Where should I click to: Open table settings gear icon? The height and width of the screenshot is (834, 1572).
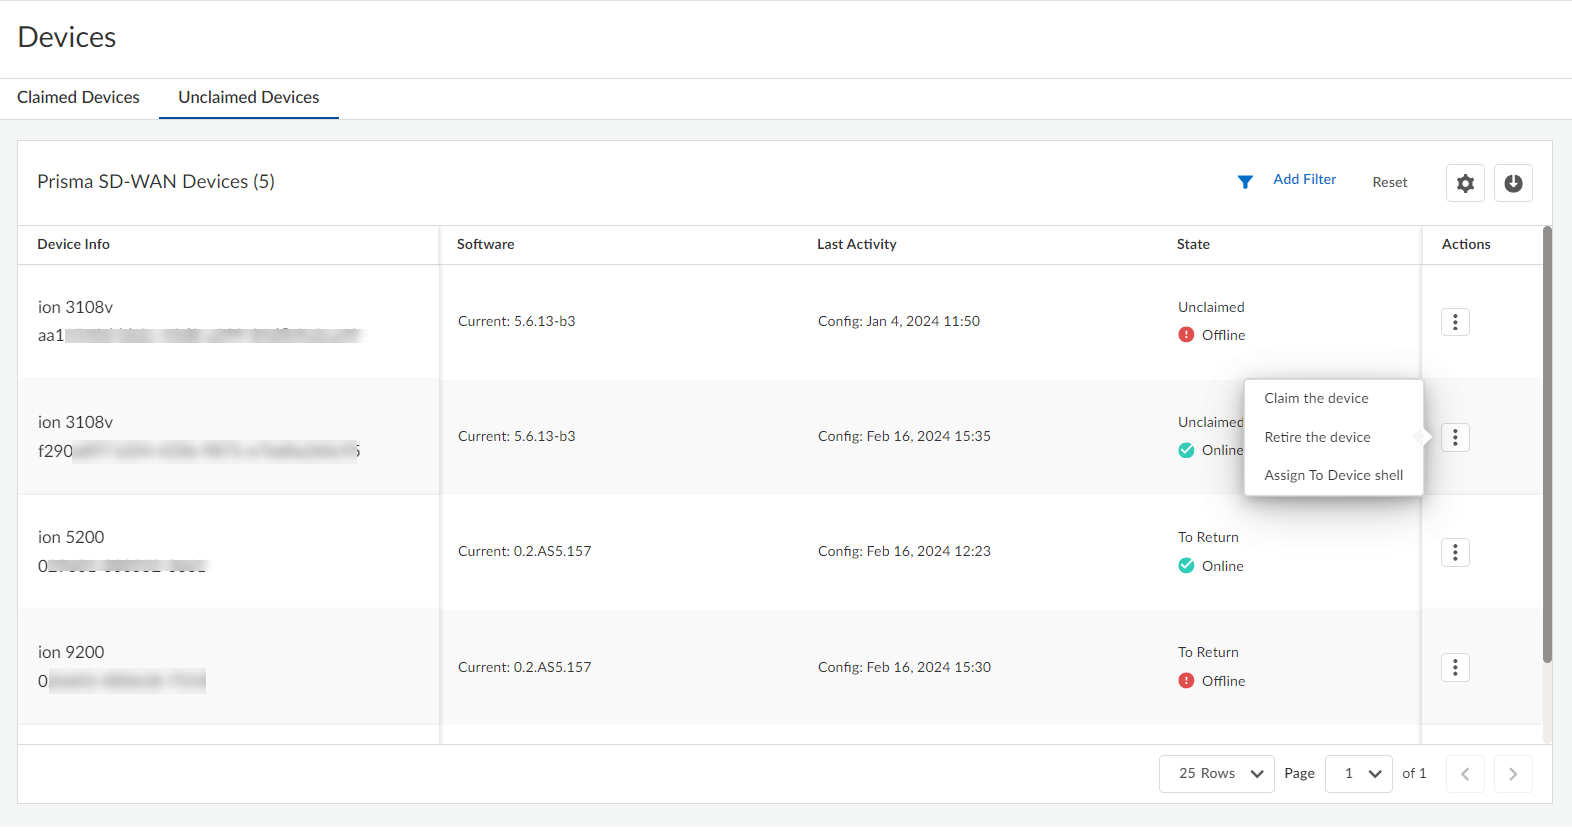pyautogui.click(x=1465, y=183)
